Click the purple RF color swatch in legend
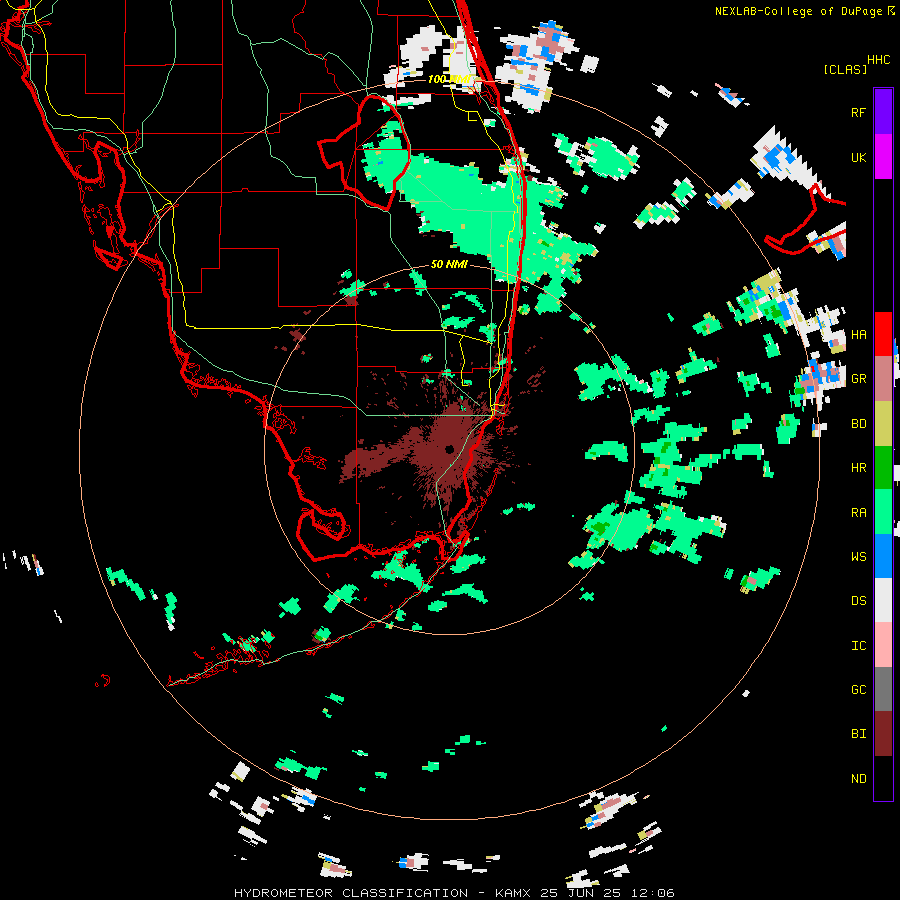 pos(883,112)
